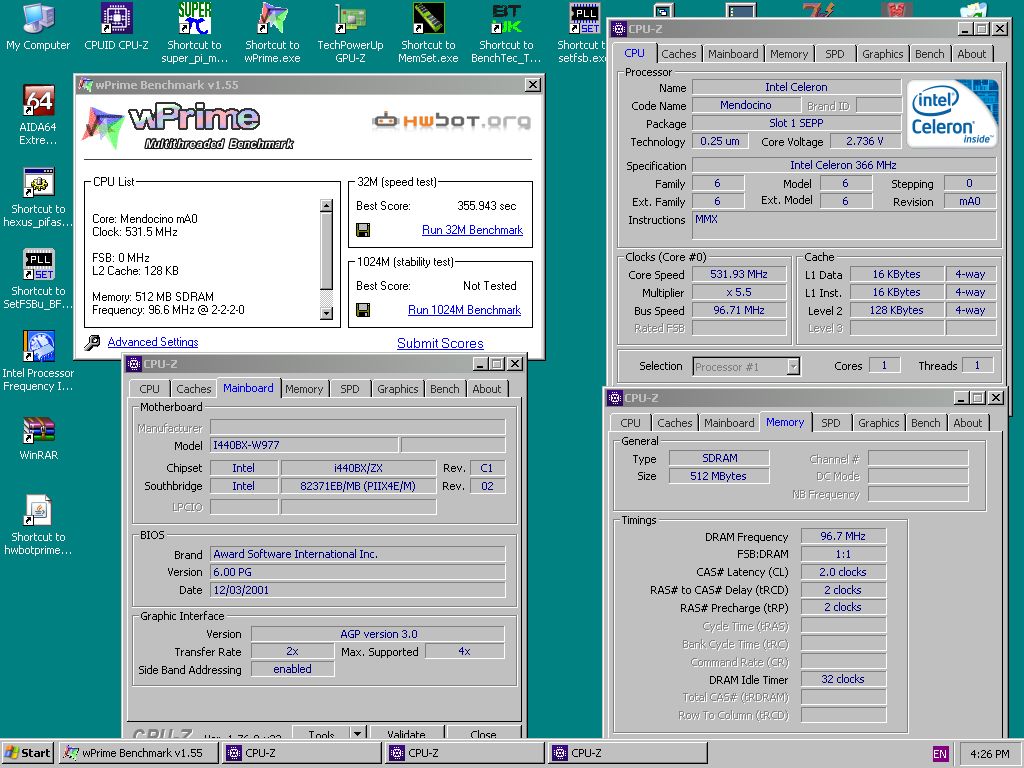Open Advanced Settings link in wPrime
Image resolution: width=1024 pixels, height=768 pixels.
coord(153,342)
